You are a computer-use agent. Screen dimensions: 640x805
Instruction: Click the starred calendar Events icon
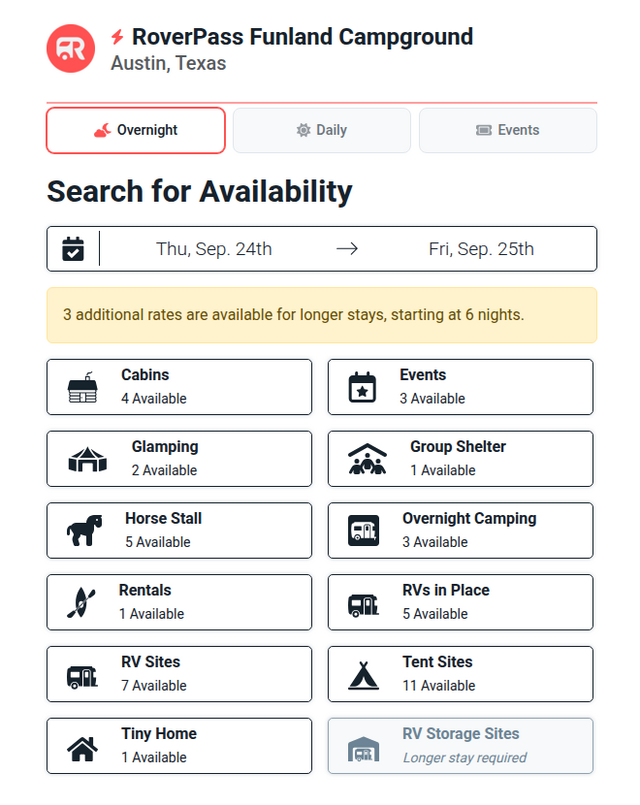click(x=362, y=387)
